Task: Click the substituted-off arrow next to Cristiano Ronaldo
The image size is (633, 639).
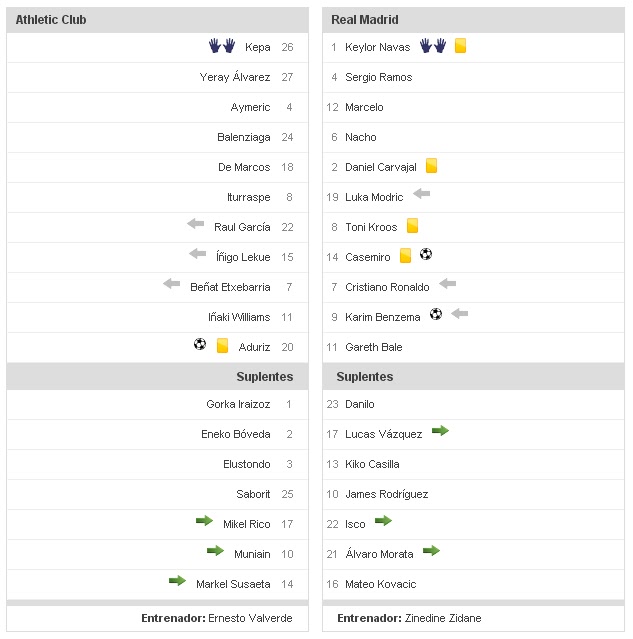Action: click(x=447, y=284)
